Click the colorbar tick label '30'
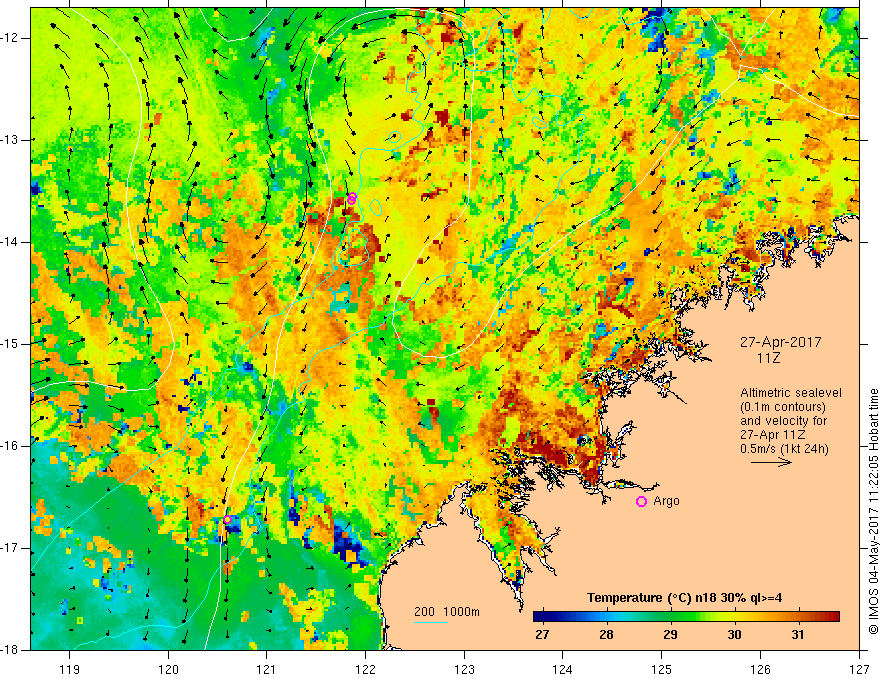The width and height of the screenshot is (880, 680). pyautogui.click(x=734, y=635)
